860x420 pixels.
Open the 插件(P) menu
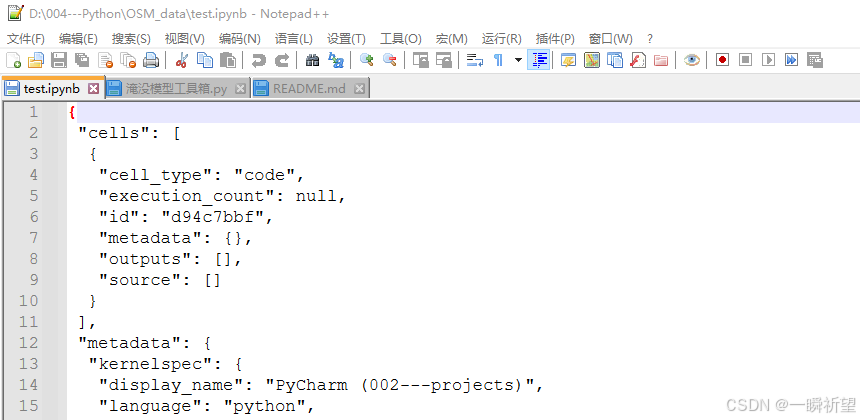pos(555,38)
